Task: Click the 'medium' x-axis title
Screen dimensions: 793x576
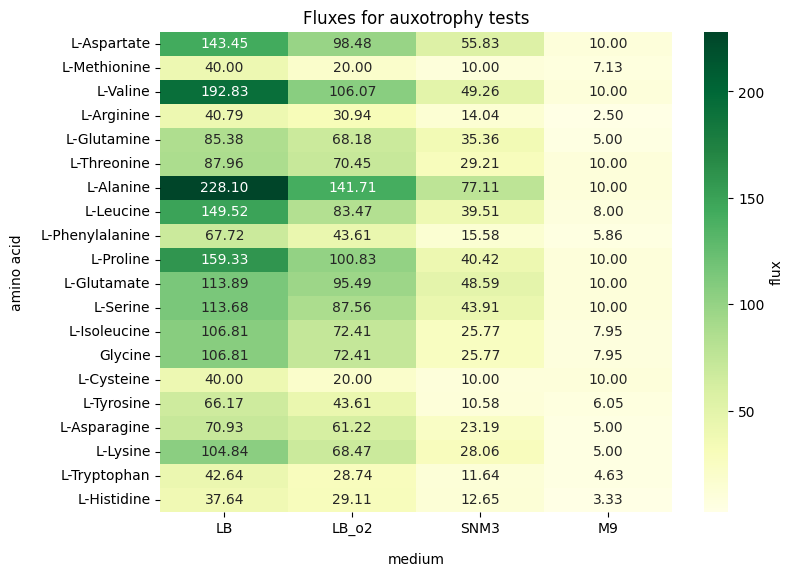Action: pos(416,559)
